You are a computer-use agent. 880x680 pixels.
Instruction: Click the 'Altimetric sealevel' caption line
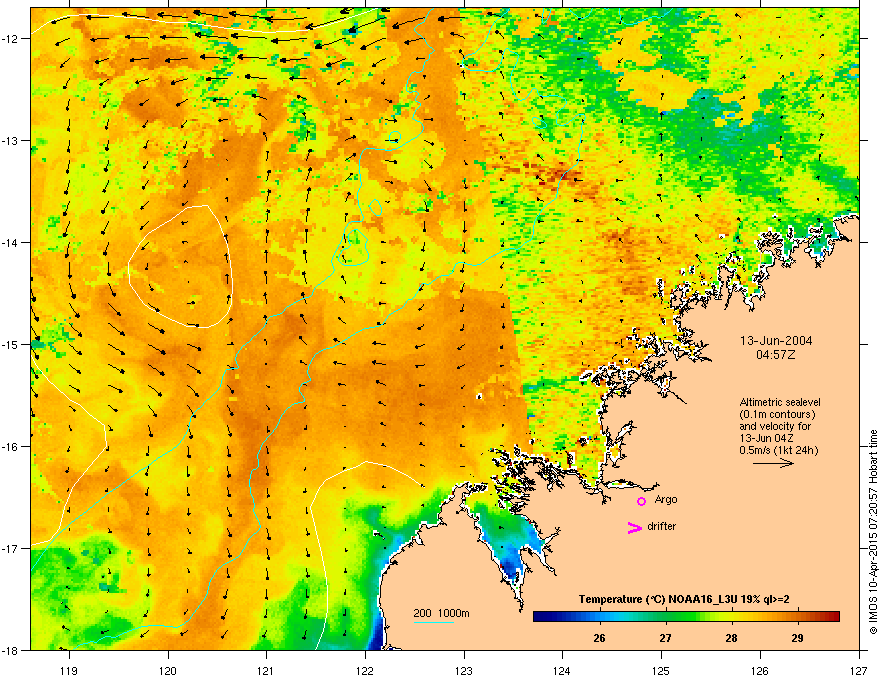tap(780, 402)
